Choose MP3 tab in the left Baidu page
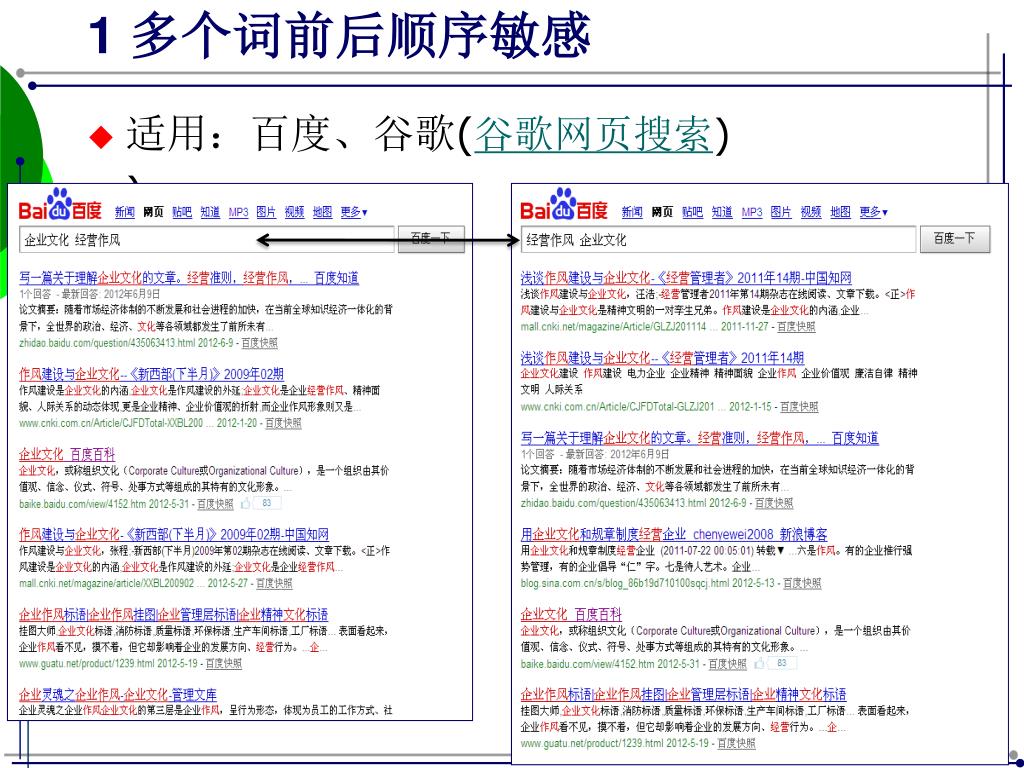 click(238, 212)
